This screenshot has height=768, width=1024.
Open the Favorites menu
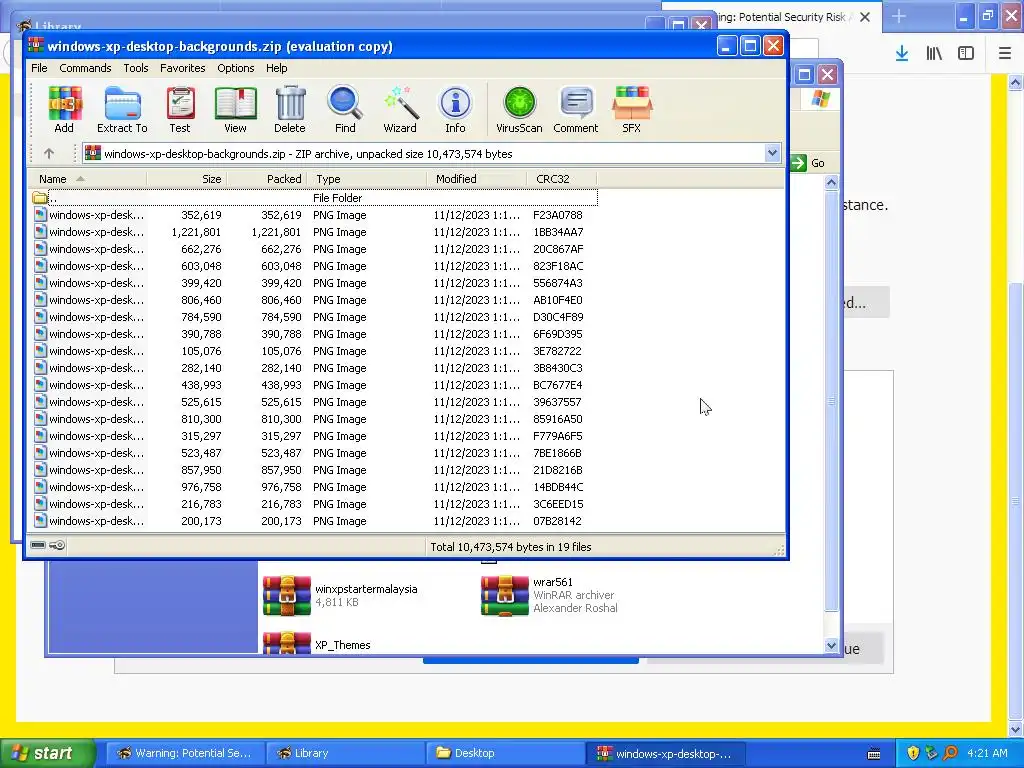[183, 68]
